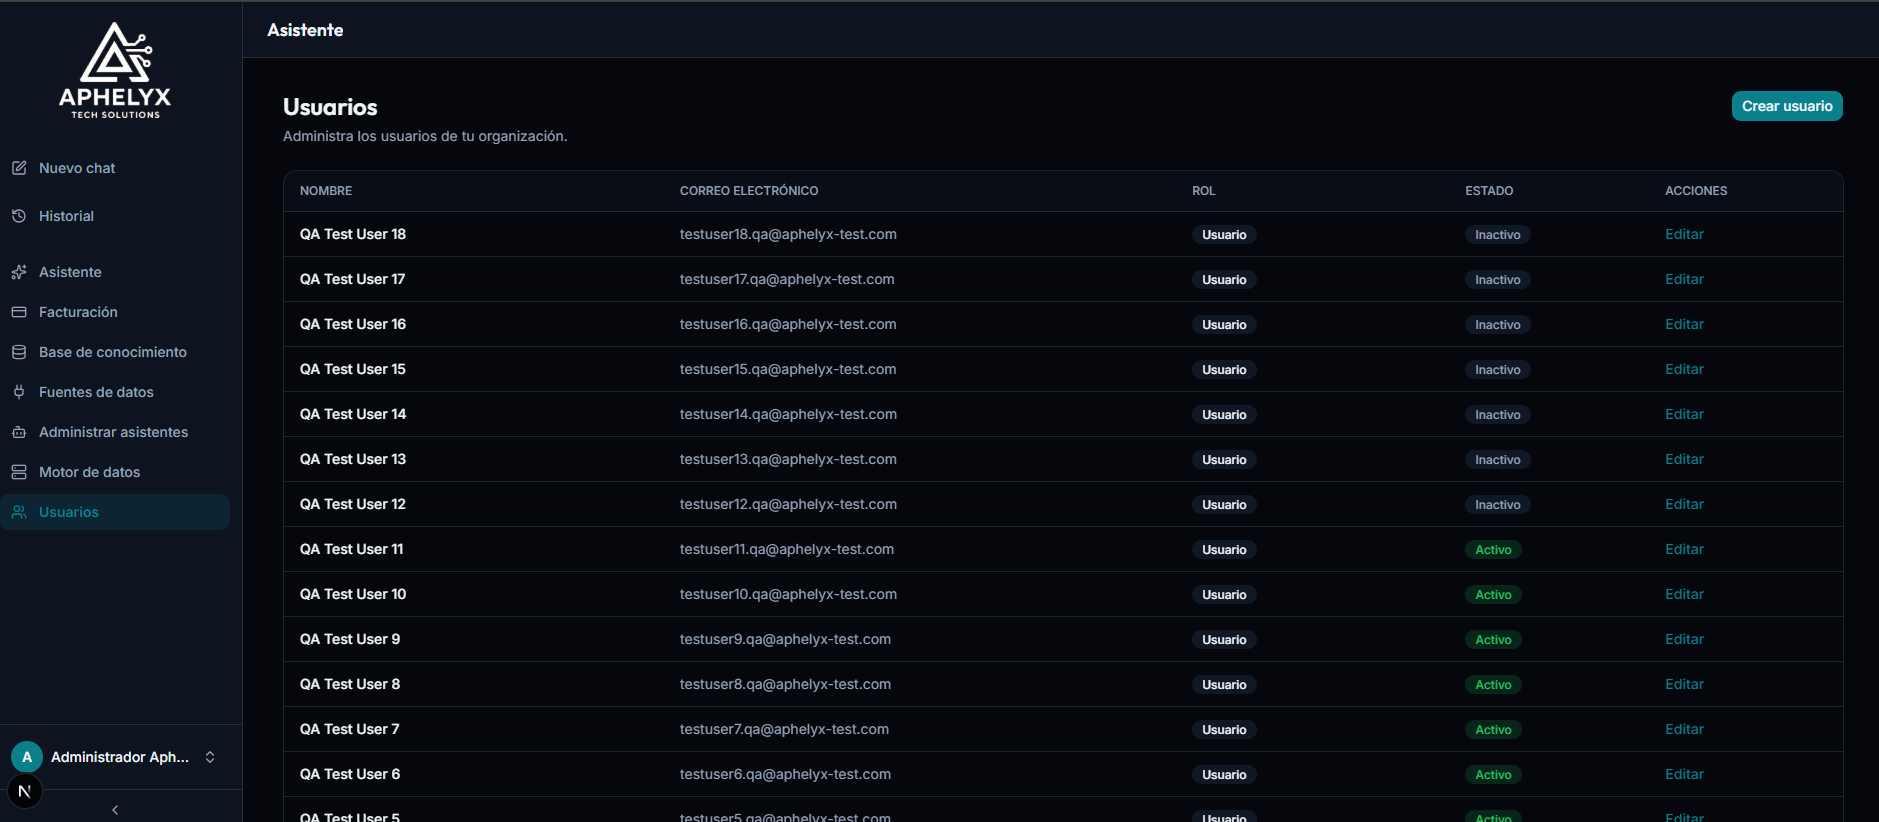
Task: Click the Nuevo chat pencil icon
Action: click(19, 168)
